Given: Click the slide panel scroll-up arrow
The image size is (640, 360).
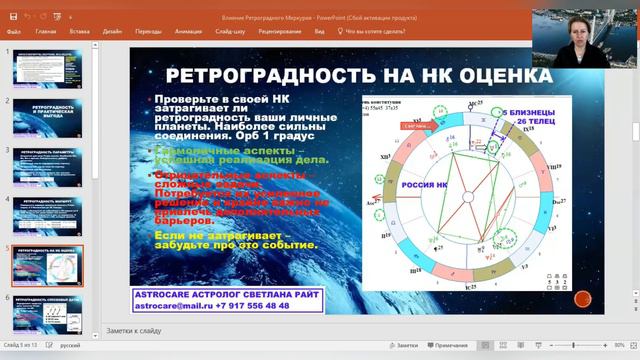Looking at the screenshot, I should (95, 45).
